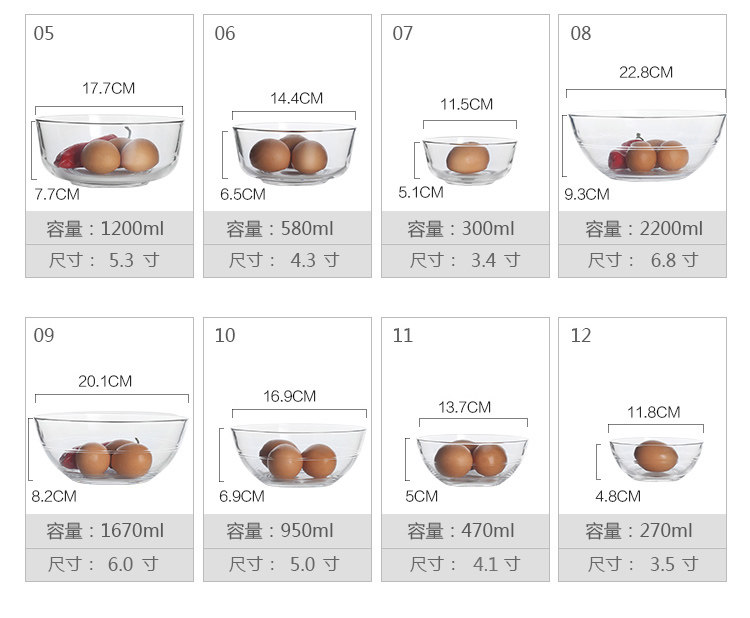Screen dimensions: 750x618
Task: Click the small bowl 07 image
Action: click(469, 160)
